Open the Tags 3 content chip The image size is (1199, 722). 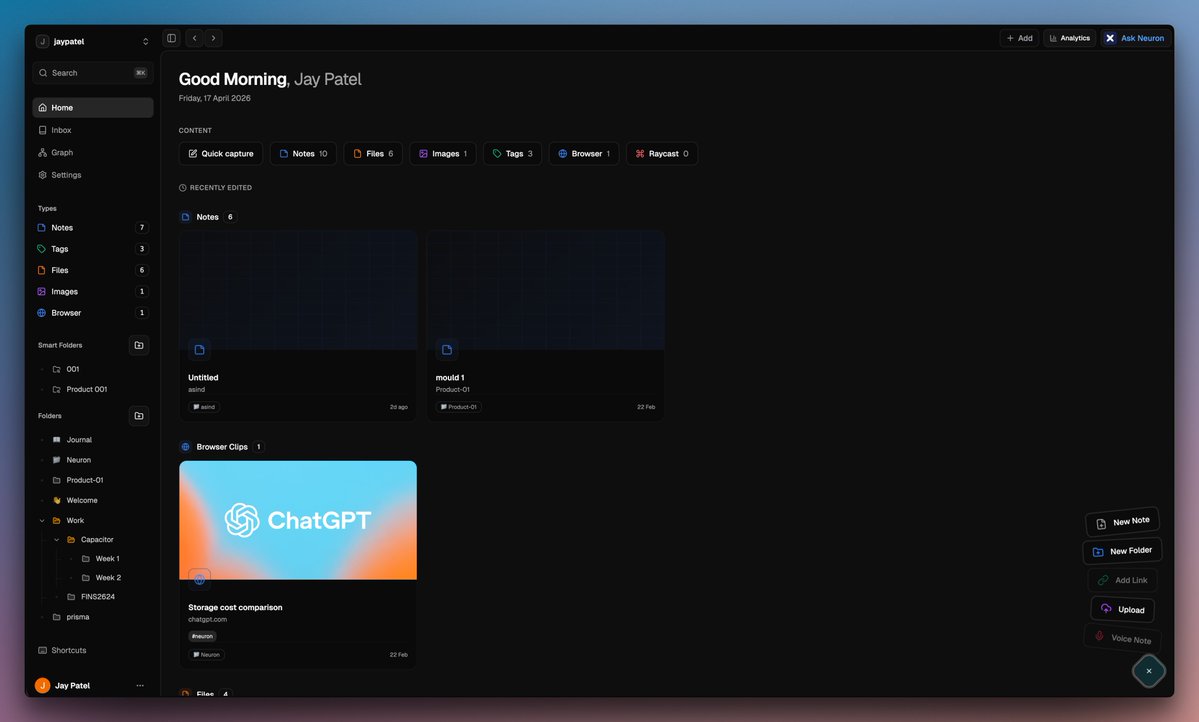[512, 154]
